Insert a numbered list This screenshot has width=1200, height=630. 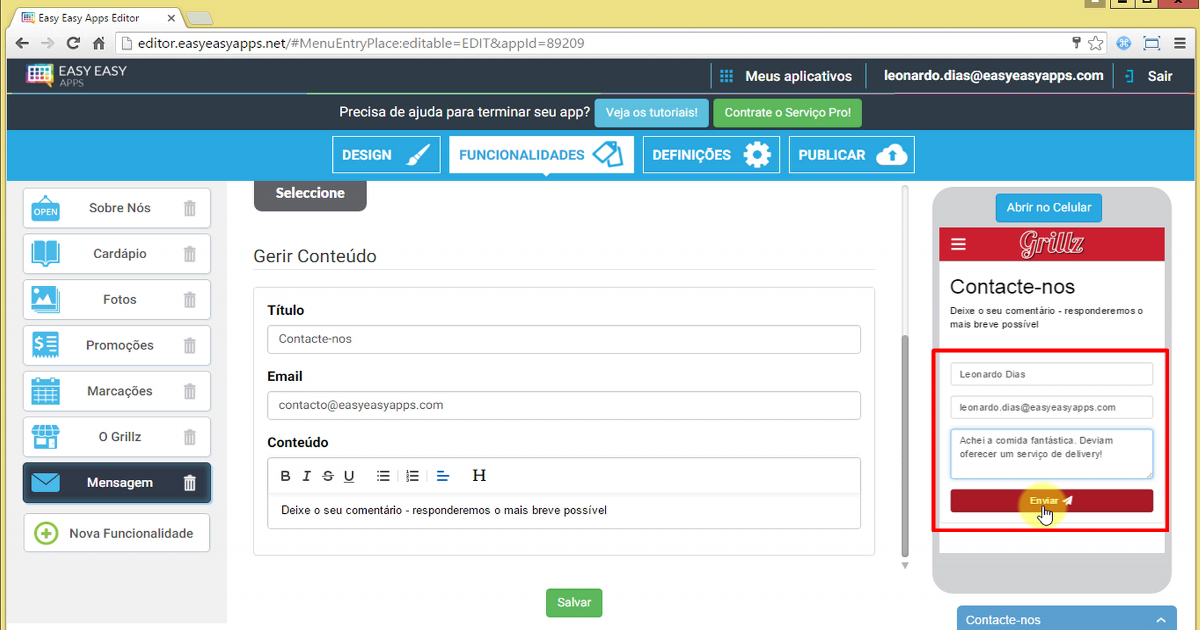coord(412,476)
